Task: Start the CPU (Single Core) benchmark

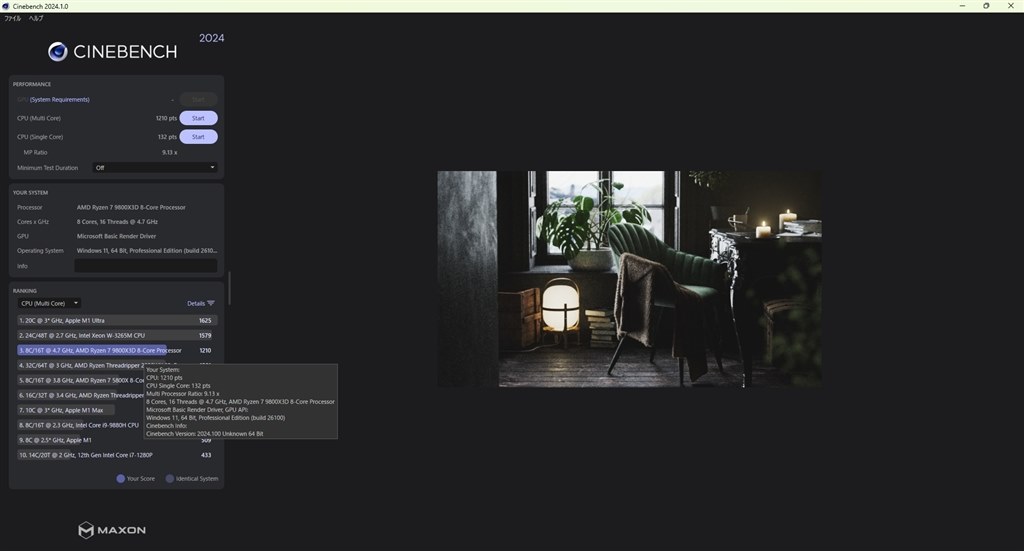Action: [198, 137]
